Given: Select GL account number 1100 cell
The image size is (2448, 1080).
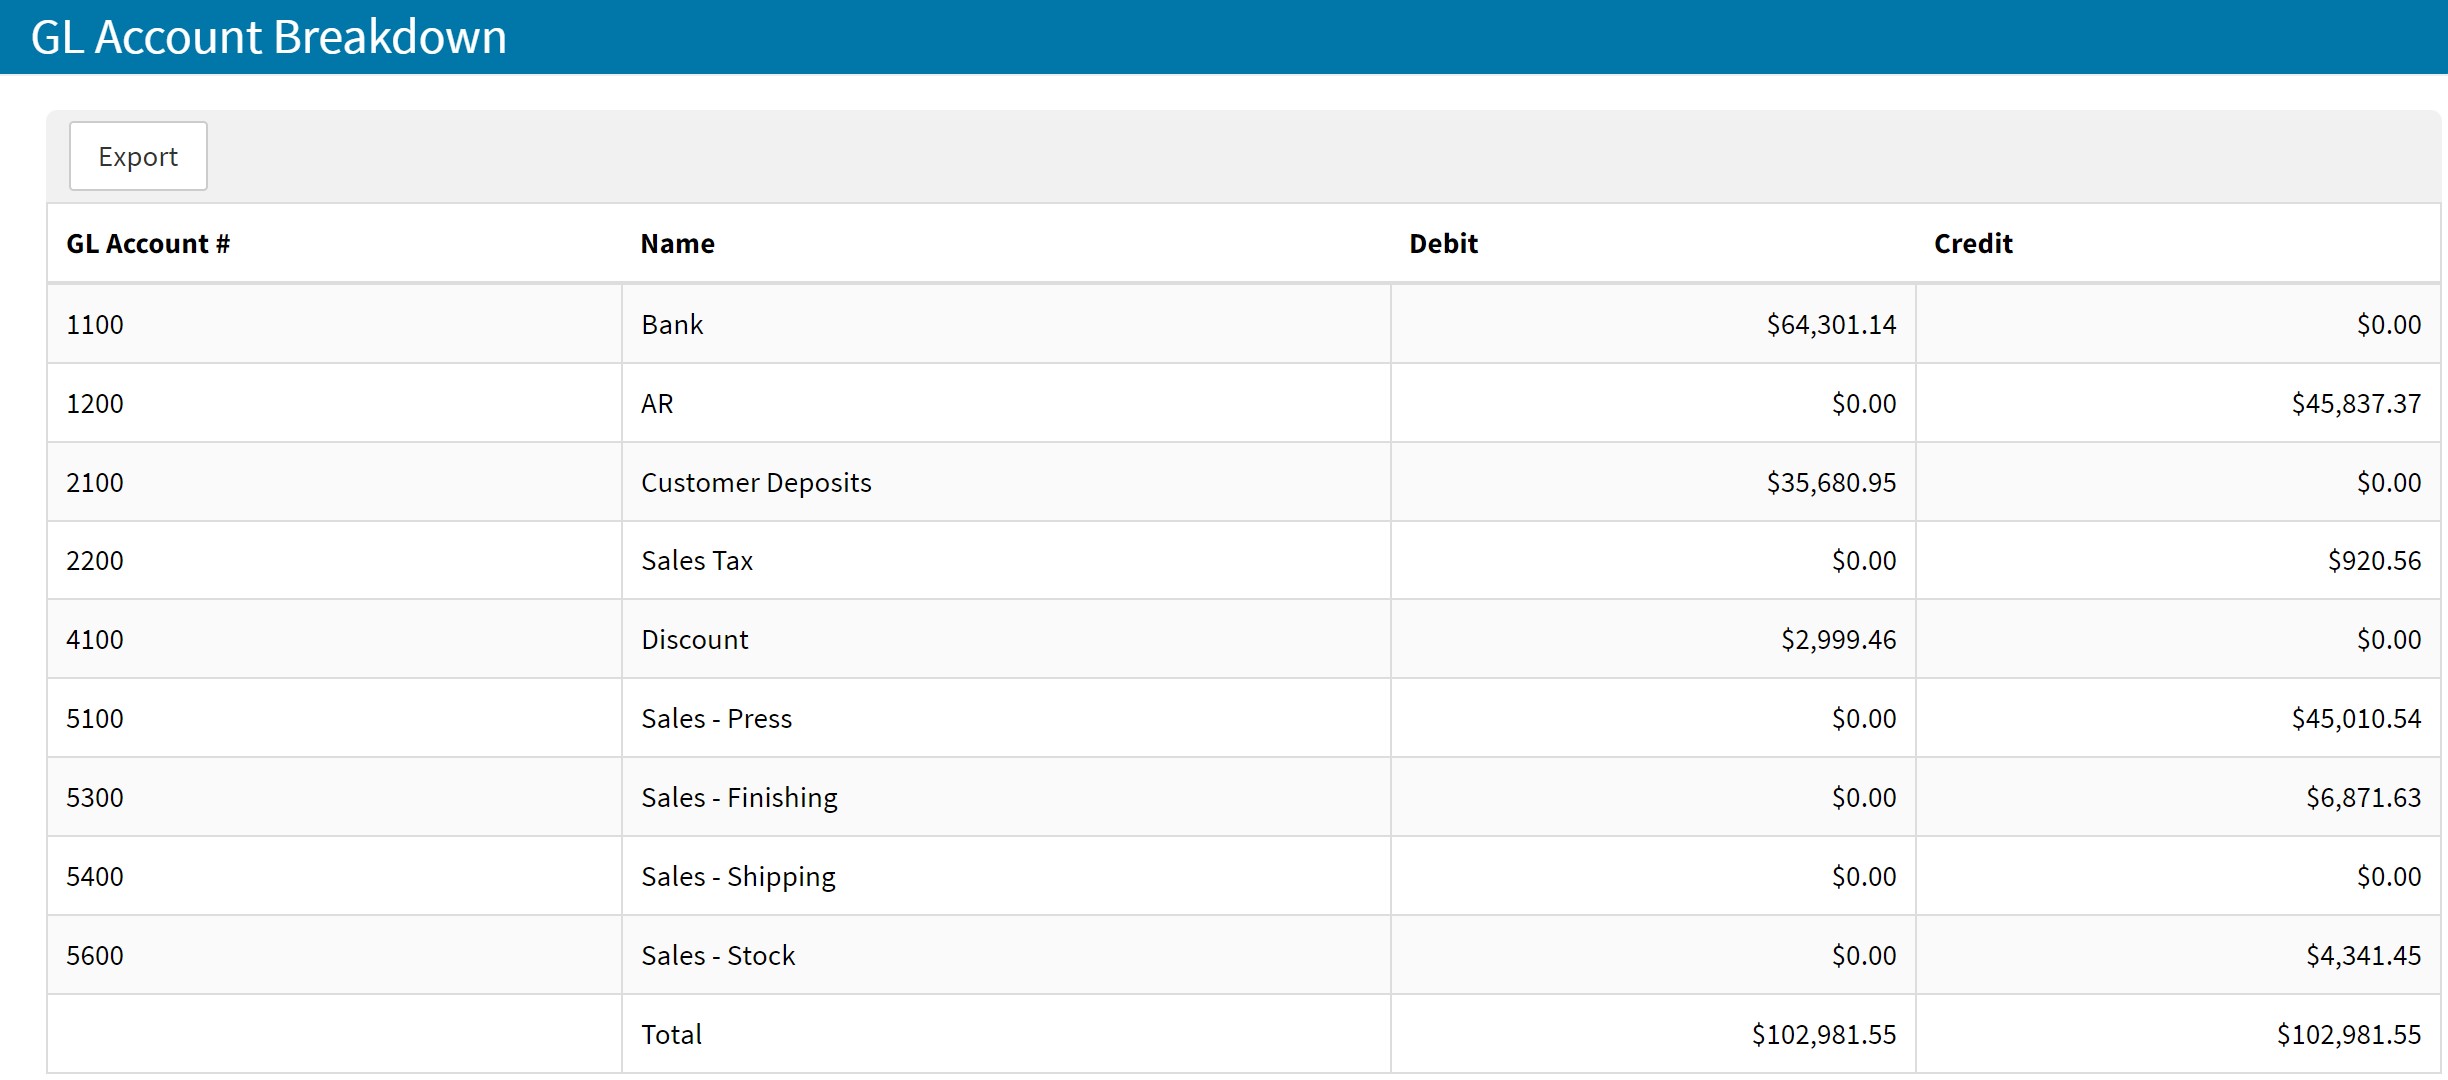Looking at the screenshot, I should (95, 325).
